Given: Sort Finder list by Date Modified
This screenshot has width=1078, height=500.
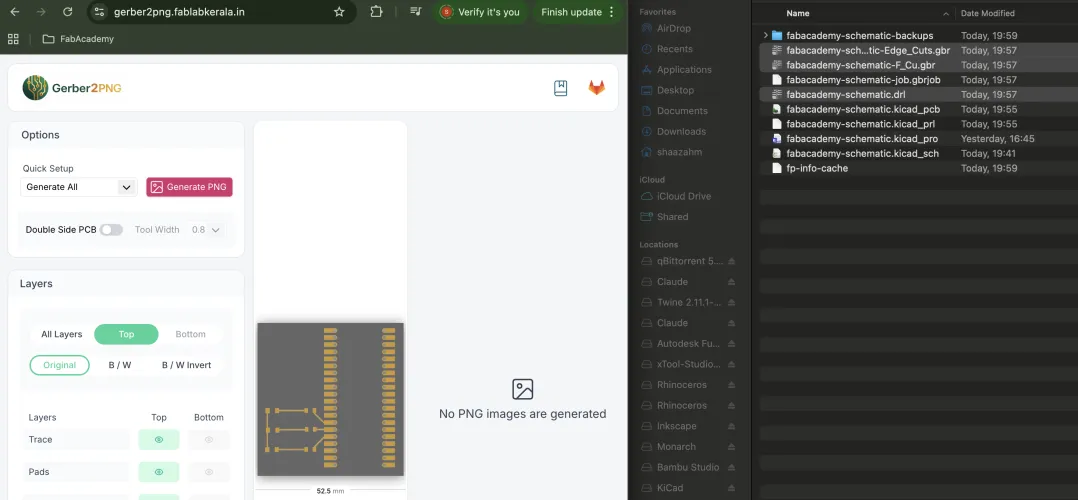Looking at the screenshot, I should click(987, 13).
